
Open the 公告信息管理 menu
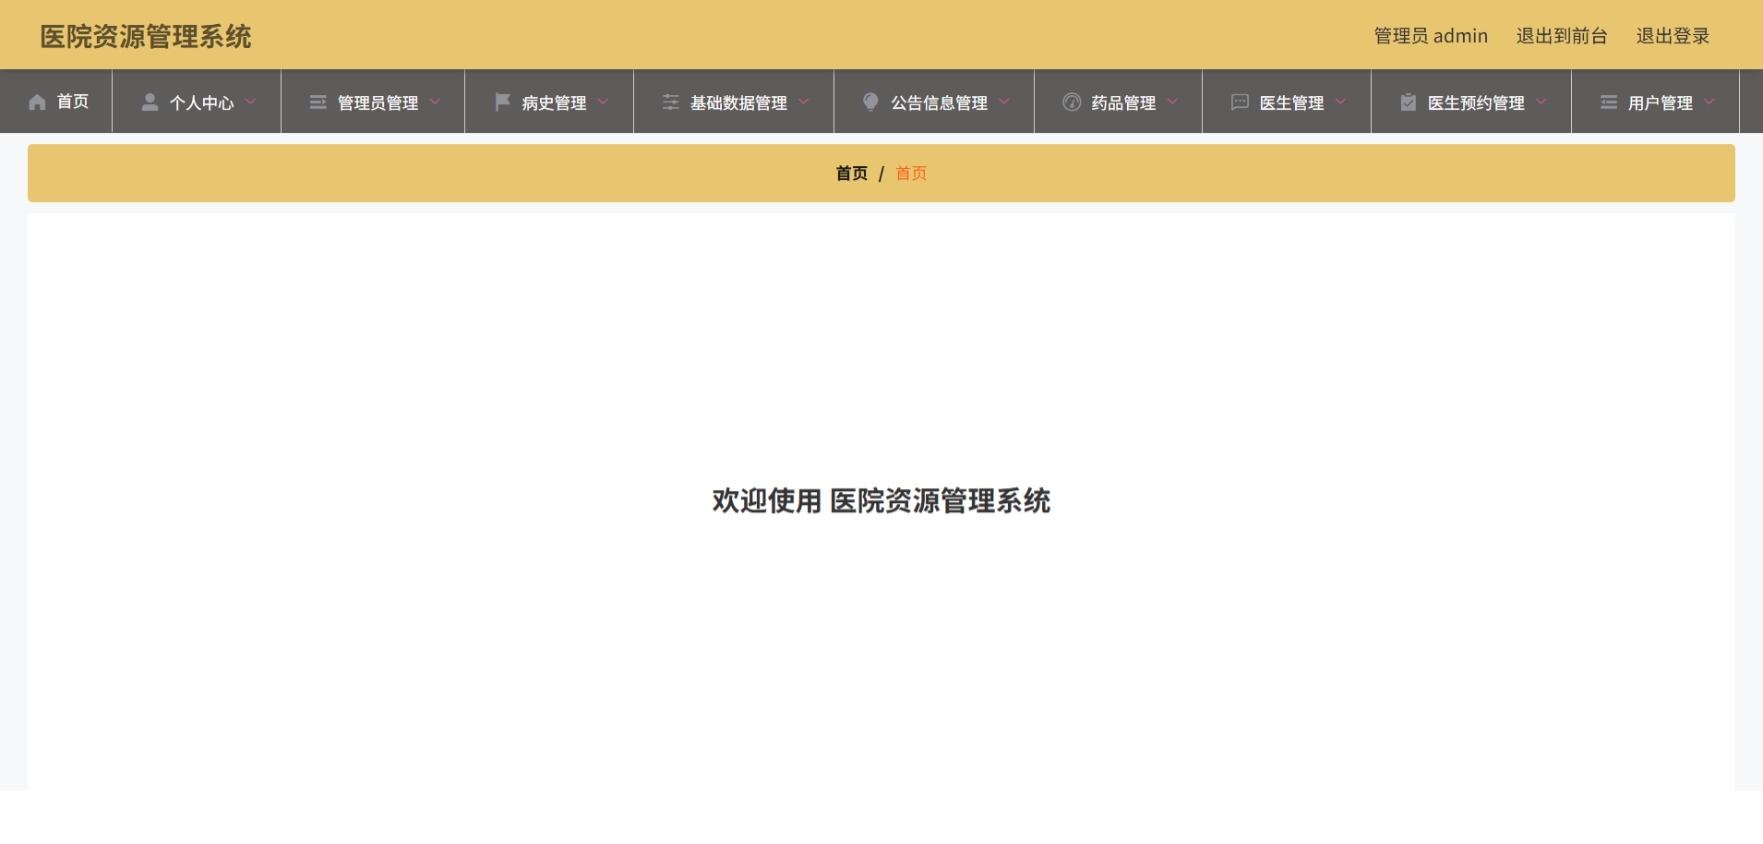pos(934,102)
